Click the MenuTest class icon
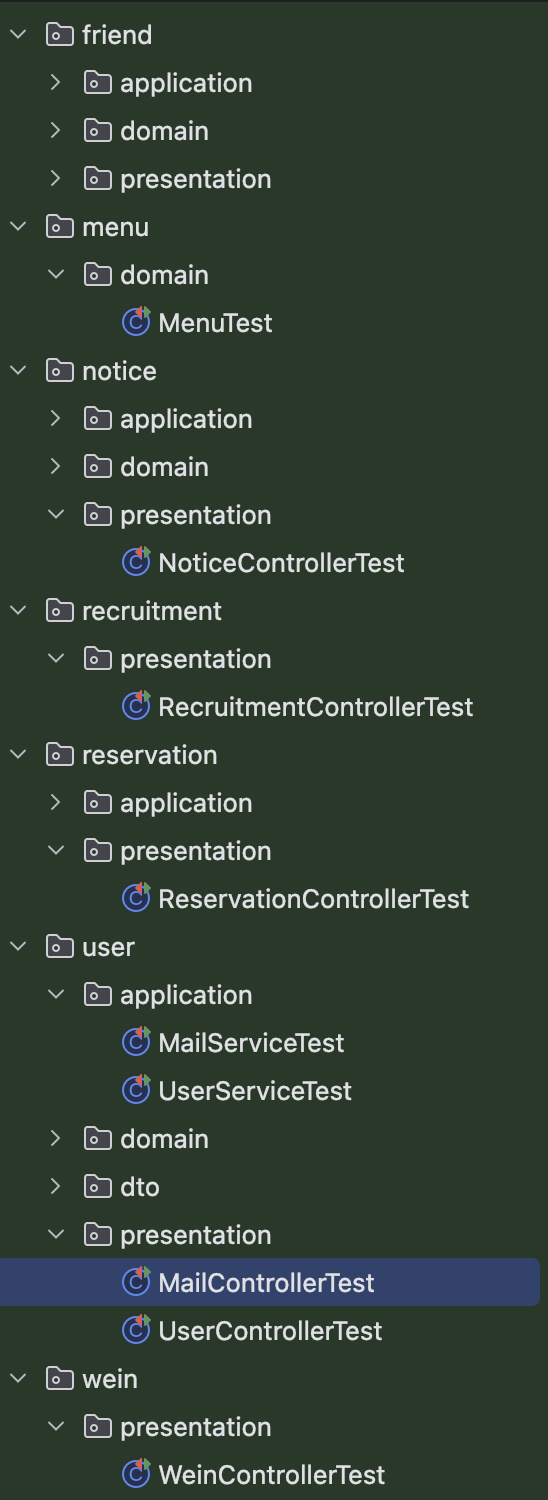The width and height of the screenshot is (548, 1500). pos(136,322)
